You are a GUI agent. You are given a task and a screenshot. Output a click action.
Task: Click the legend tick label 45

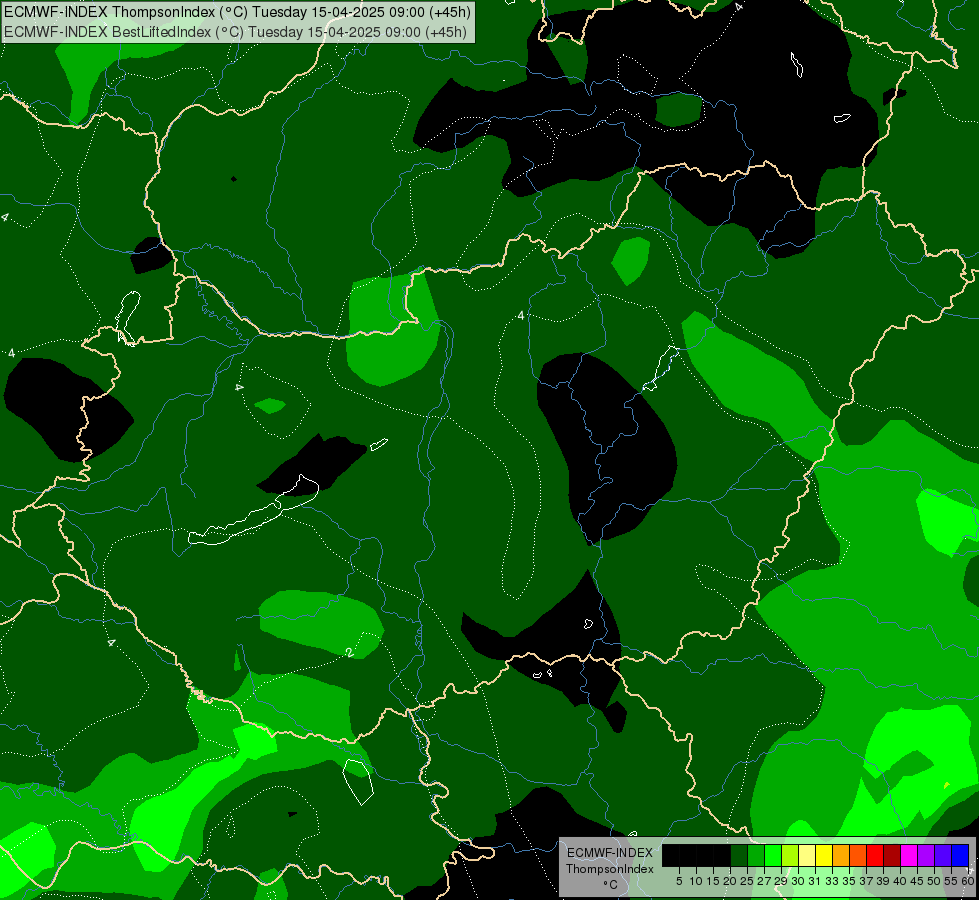pos(917,881)
